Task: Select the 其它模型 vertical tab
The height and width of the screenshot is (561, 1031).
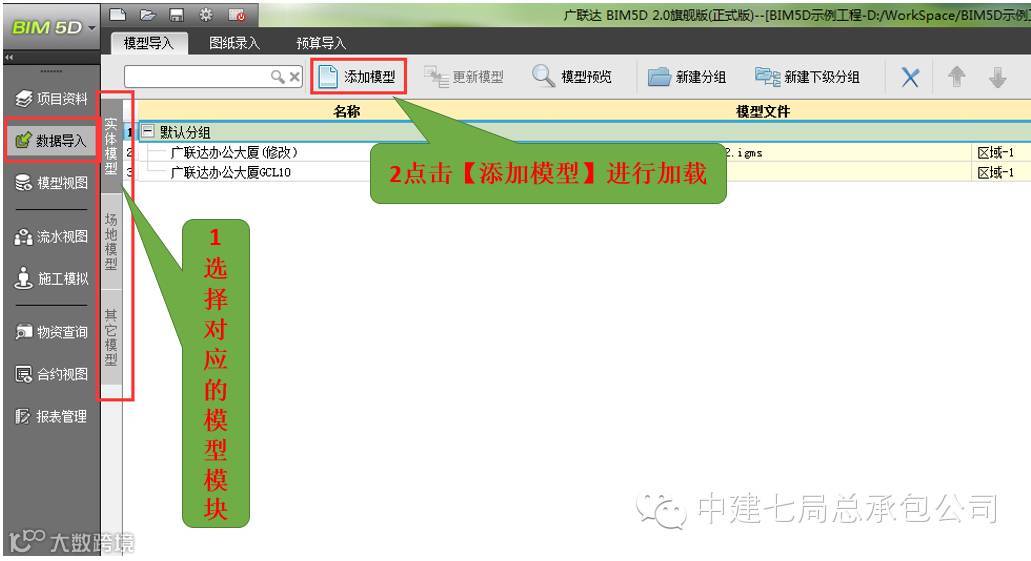Action: coord(111,337)
